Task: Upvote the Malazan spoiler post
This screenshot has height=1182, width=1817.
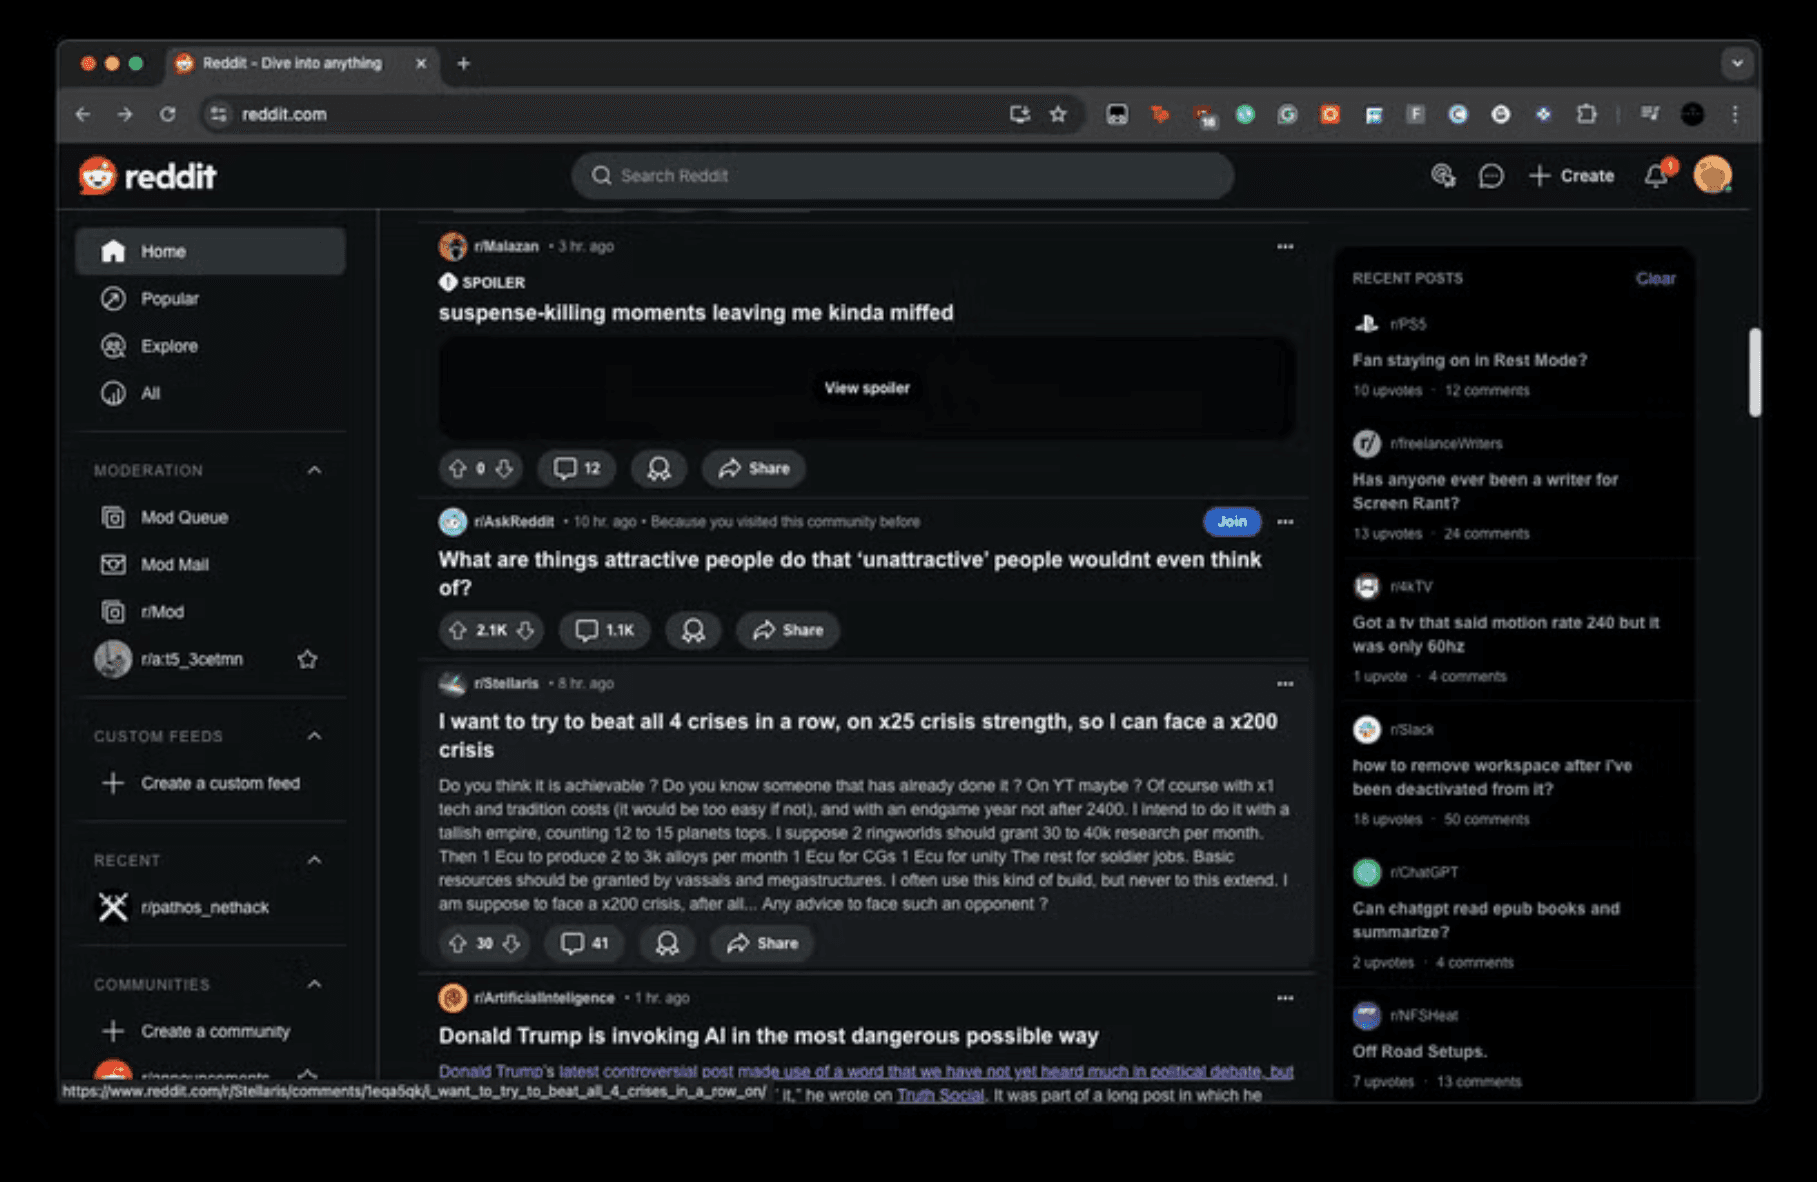Action: [x=457, y=468]
